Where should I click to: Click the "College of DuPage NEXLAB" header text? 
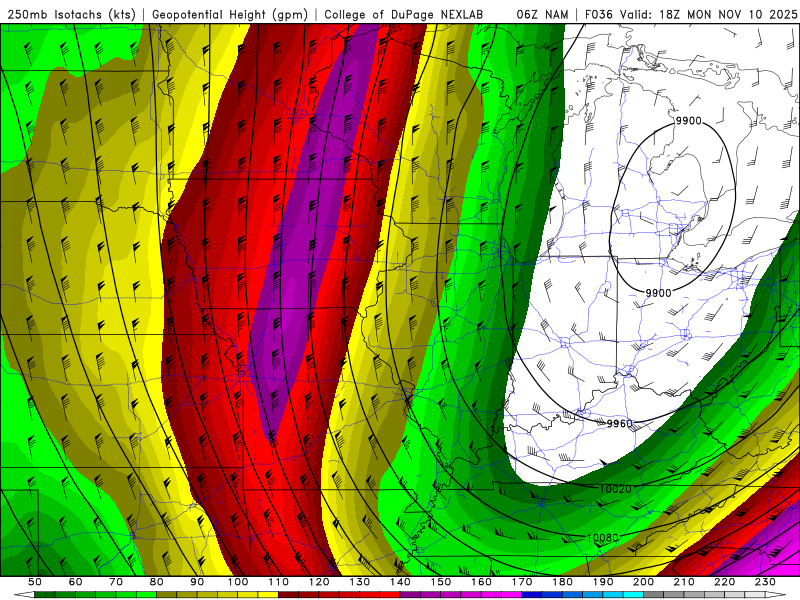click(404, 15)
